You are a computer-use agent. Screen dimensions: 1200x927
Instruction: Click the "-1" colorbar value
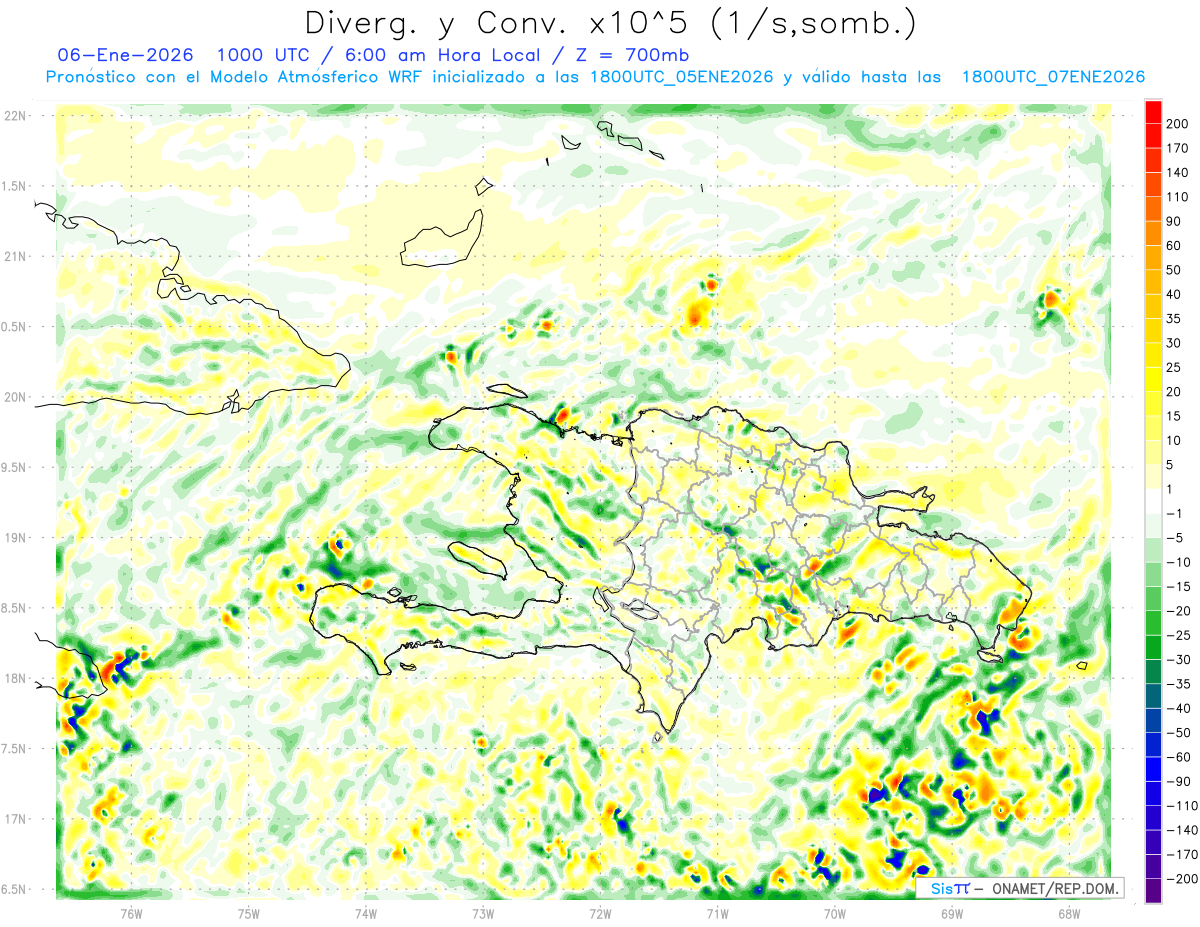[1174, 514]
